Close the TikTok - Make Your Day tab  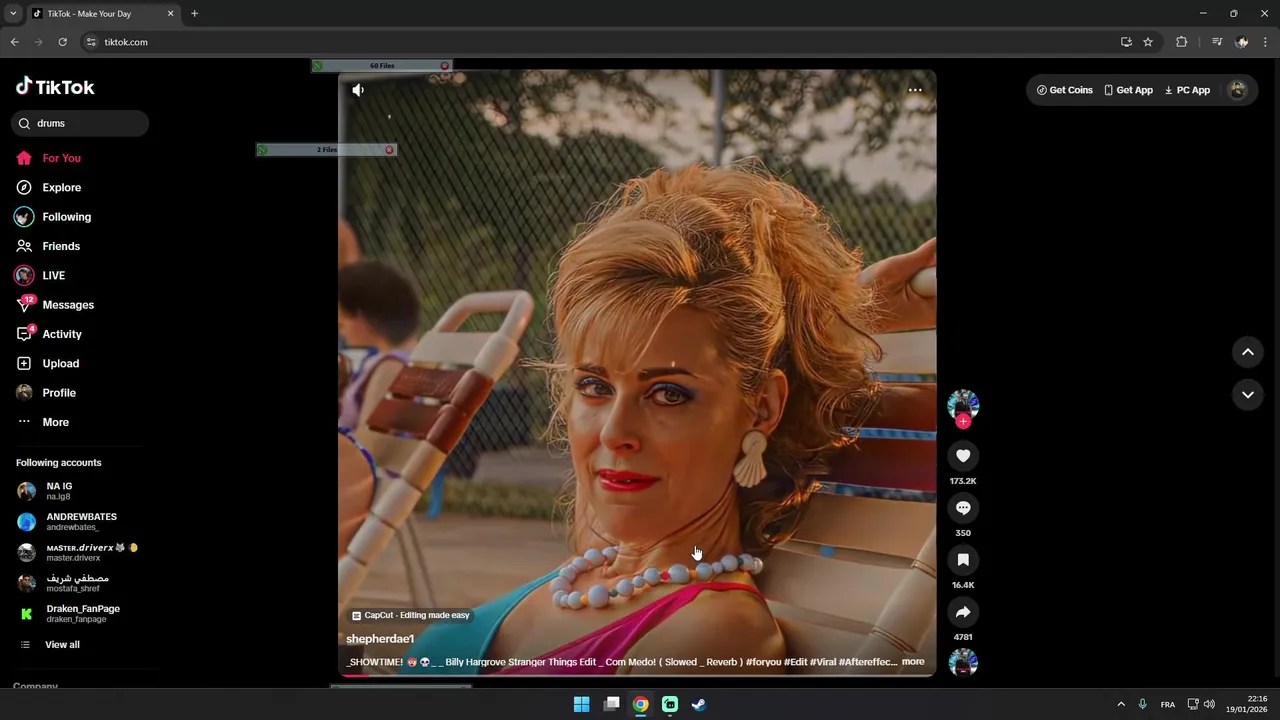[170, 14]
